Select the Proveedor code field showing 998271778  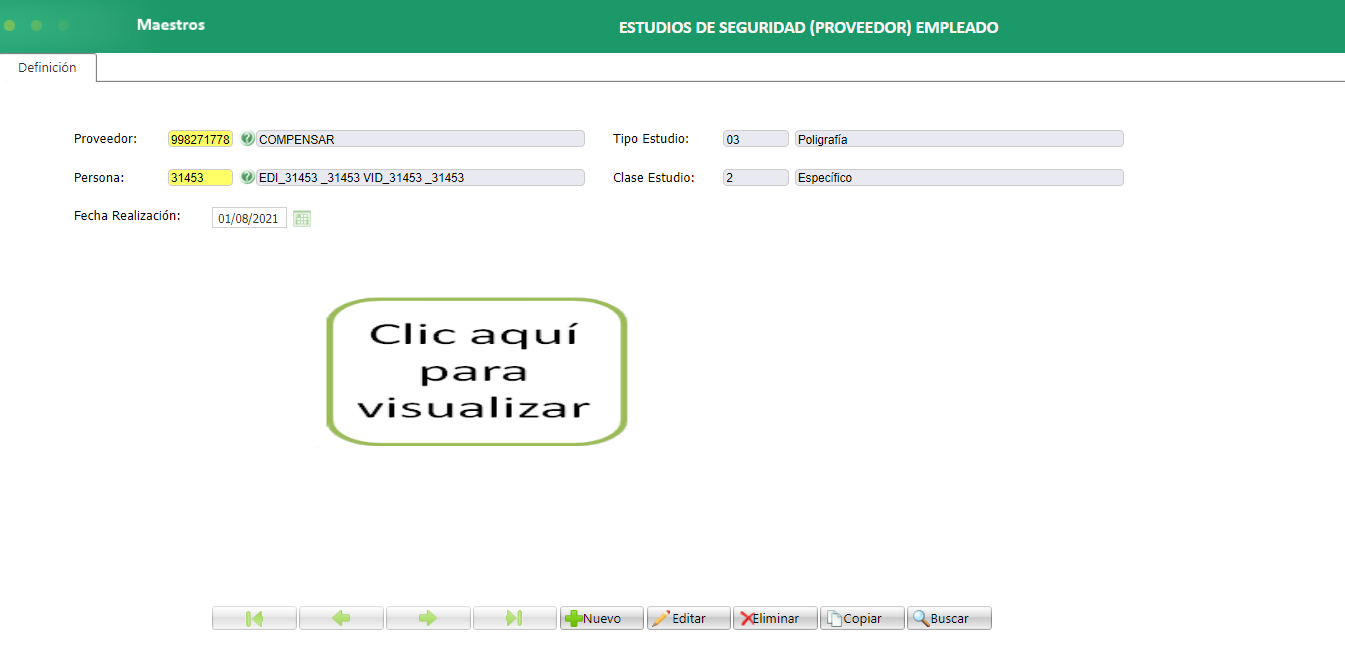pos(200,138)
